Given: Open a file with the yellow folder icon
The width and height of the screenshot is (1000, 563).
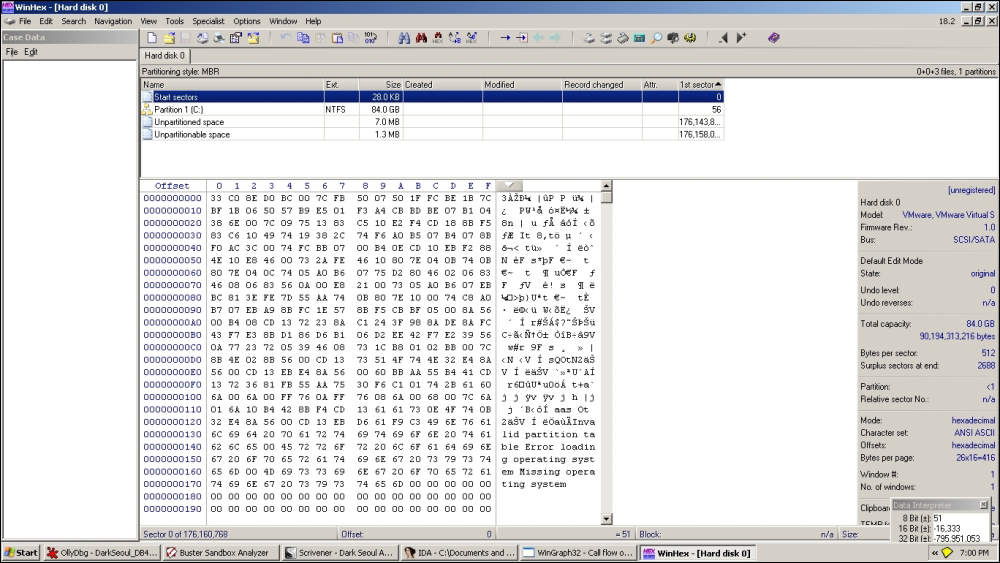Looking at the screenshot, I should (169, 38).
